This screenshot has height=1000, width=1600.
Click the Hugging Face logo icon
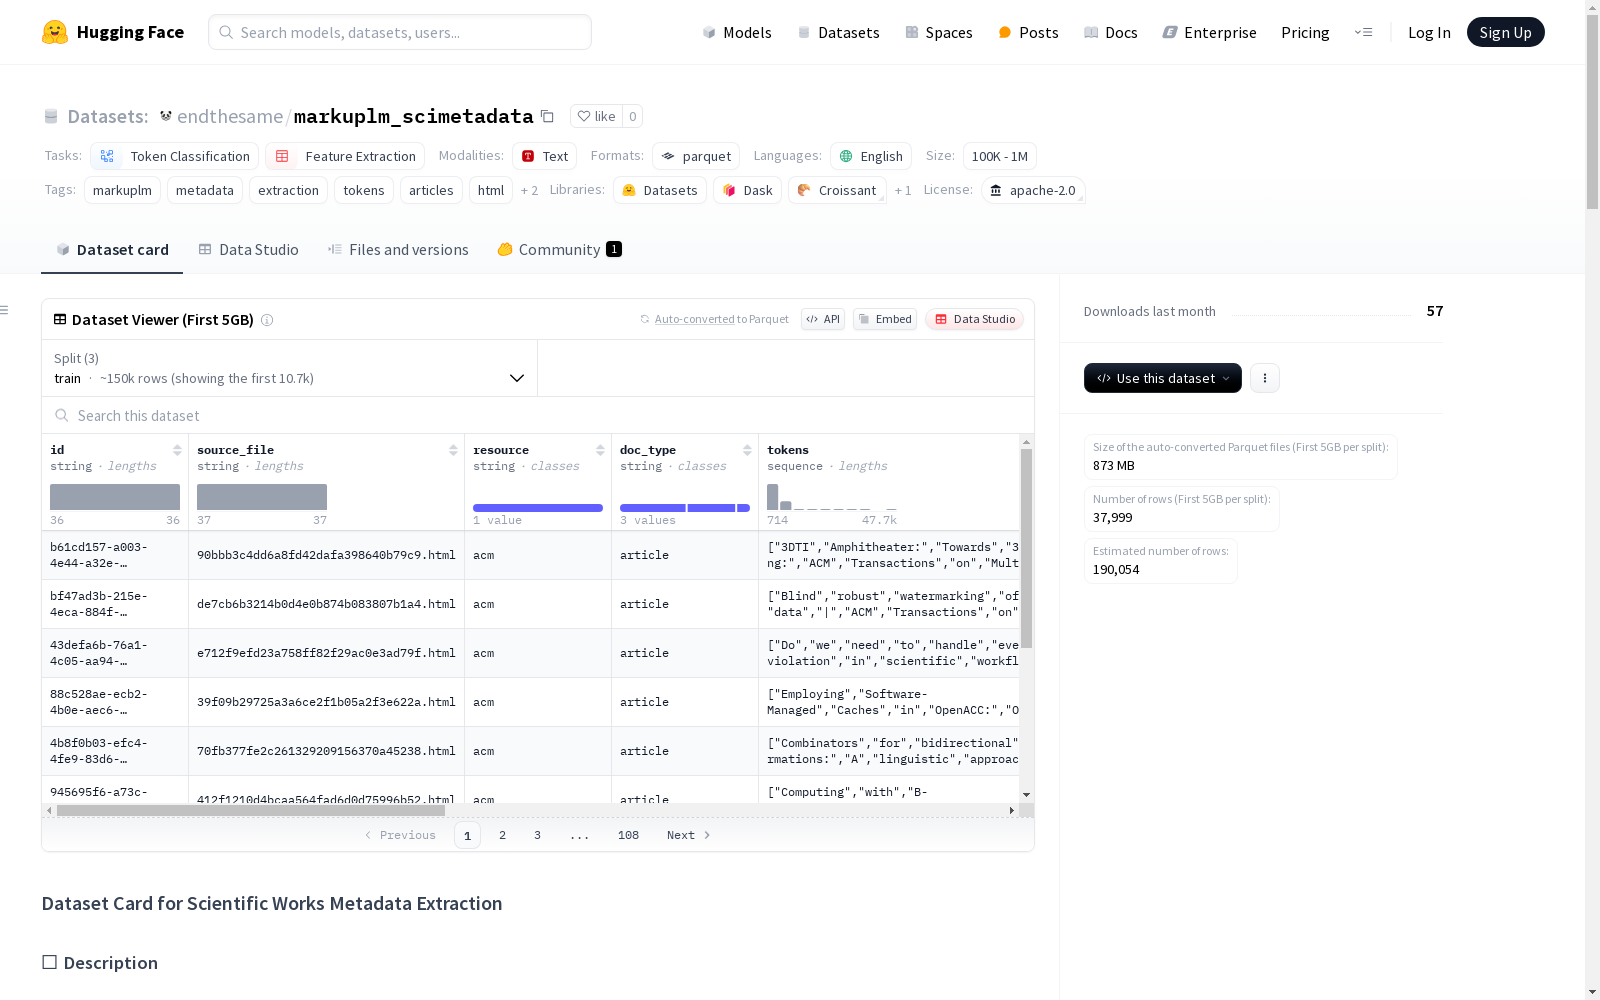coord(55,32)
